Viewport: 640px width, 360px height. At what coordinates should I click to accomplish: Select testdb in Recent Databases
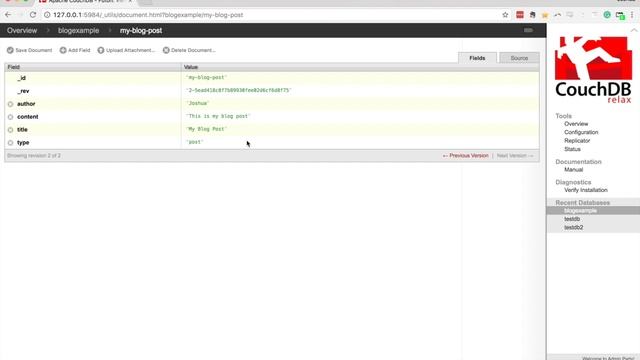(x=571, y=219)
